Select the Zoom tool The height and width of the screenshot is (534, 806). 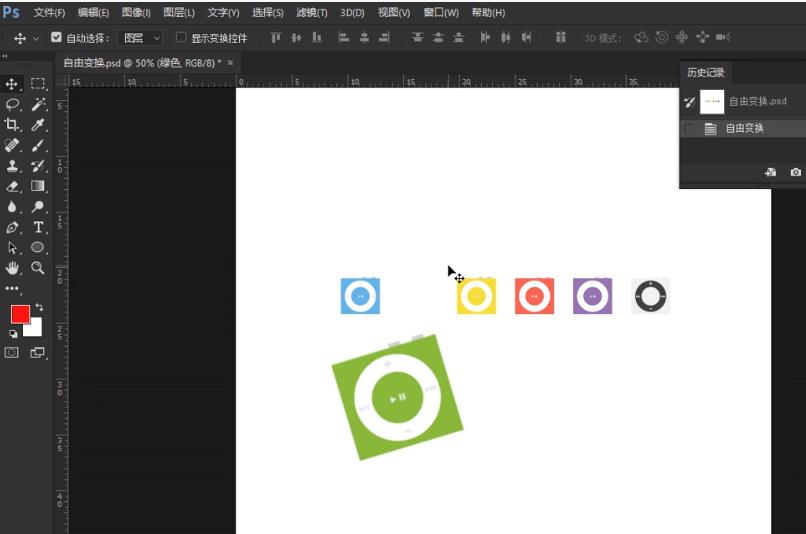[38, 268]
